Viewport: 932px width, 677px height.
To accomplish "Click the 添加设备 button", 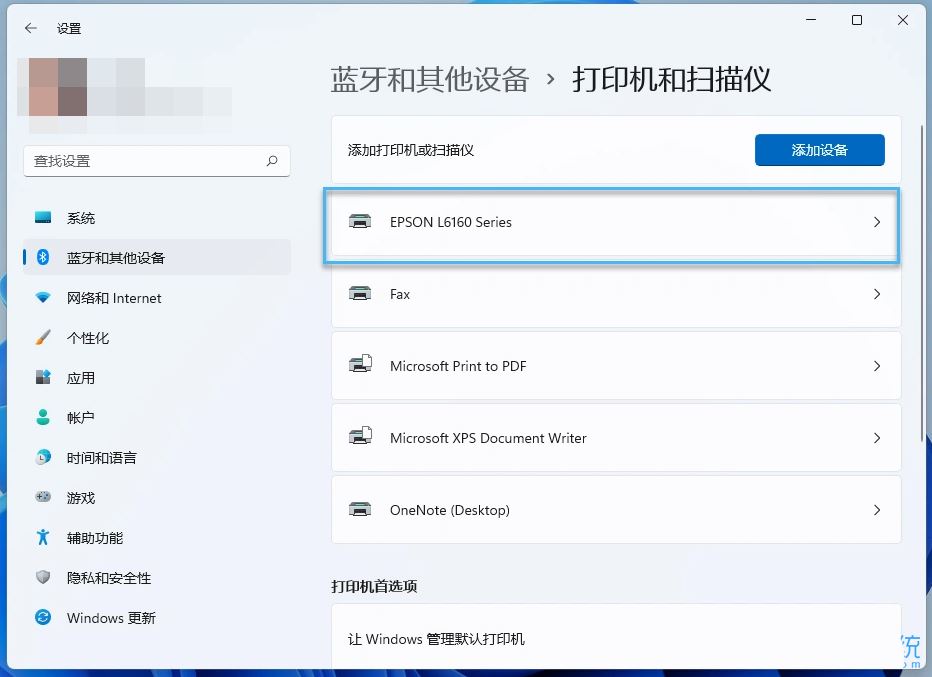I will tap(819, 149).
